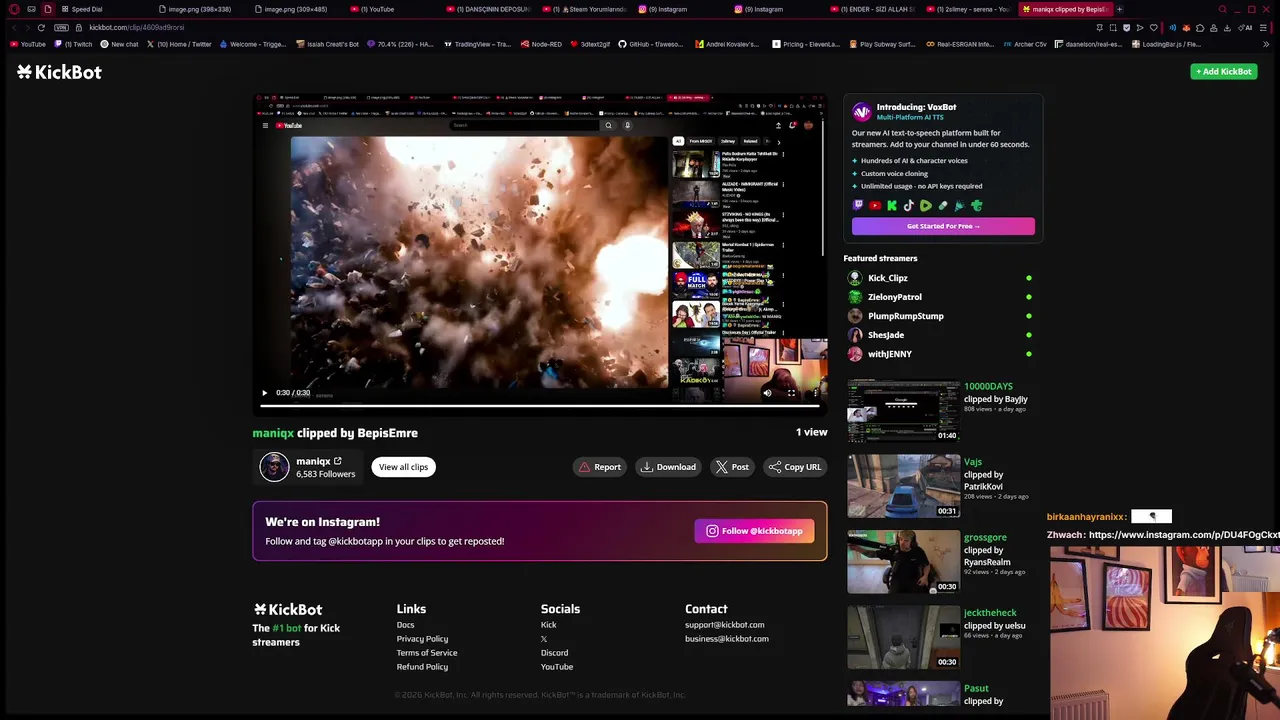Open the jecktheheck clip thumbnail

[x=903, y=637]
